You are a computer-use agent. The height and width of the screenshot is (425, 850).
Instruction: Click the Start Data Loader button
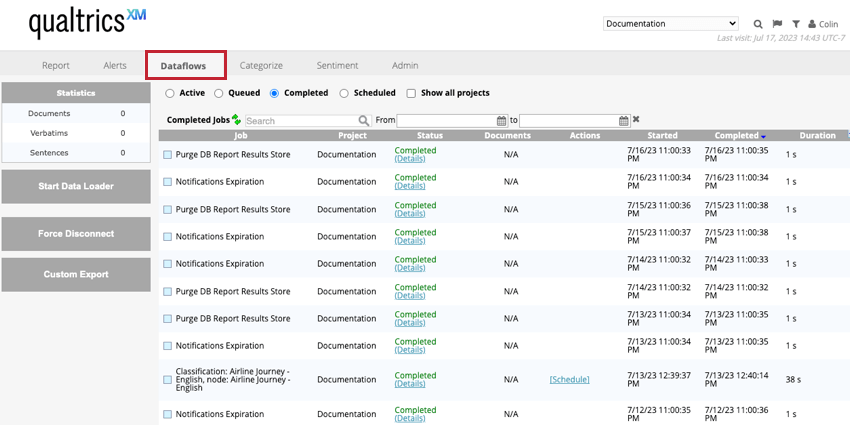[76, 186]
